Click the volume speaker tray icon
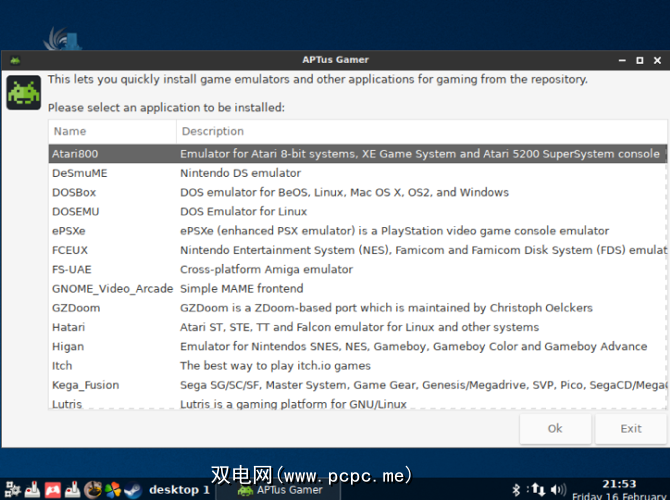670x500 pixels. [558, 490]
